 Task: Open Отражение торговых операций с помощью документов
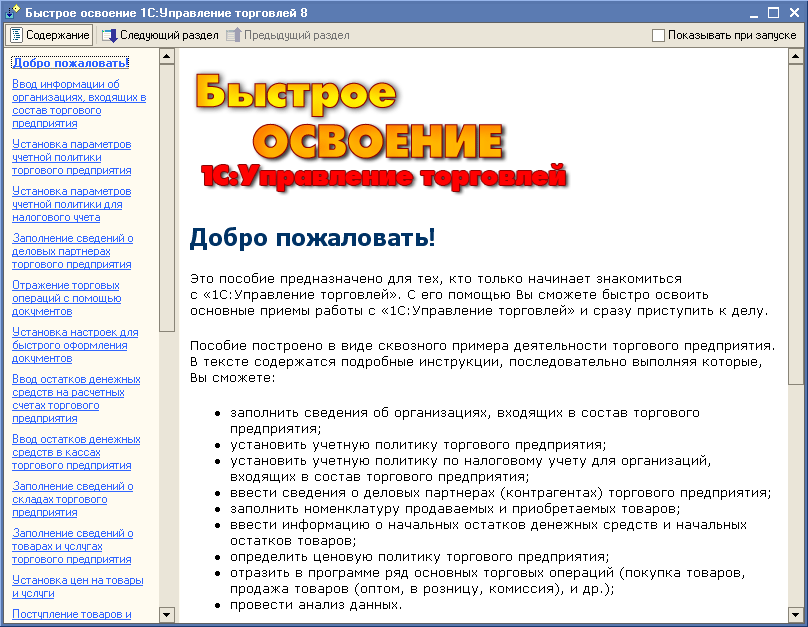[66, 298]
